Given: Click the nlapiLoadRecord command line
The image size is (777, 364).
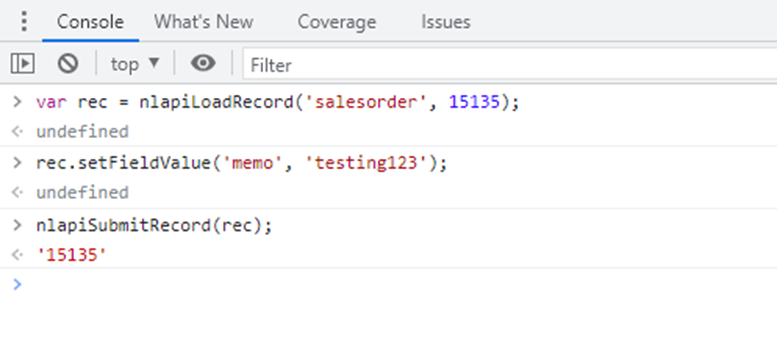Looking at the screenshot, I should 278,103.
